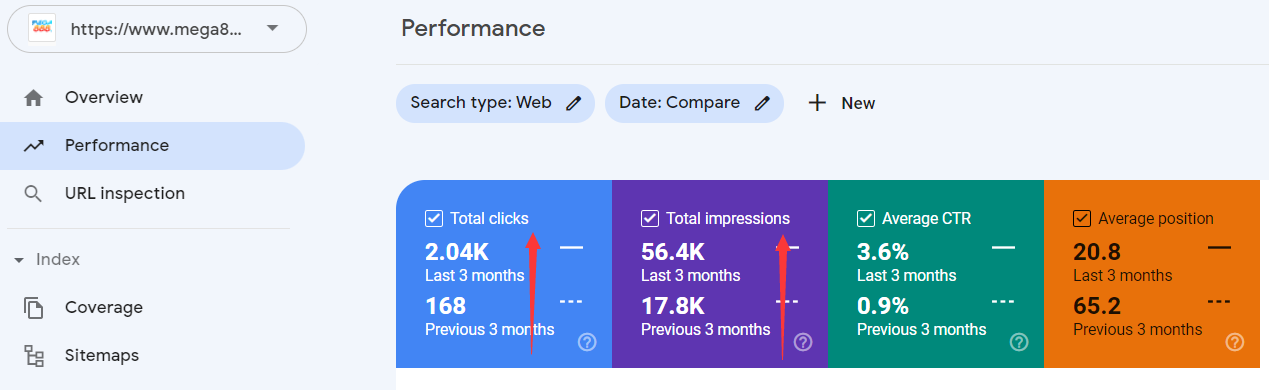
Task: Add a new filter with New button
Action: point(841,103)
